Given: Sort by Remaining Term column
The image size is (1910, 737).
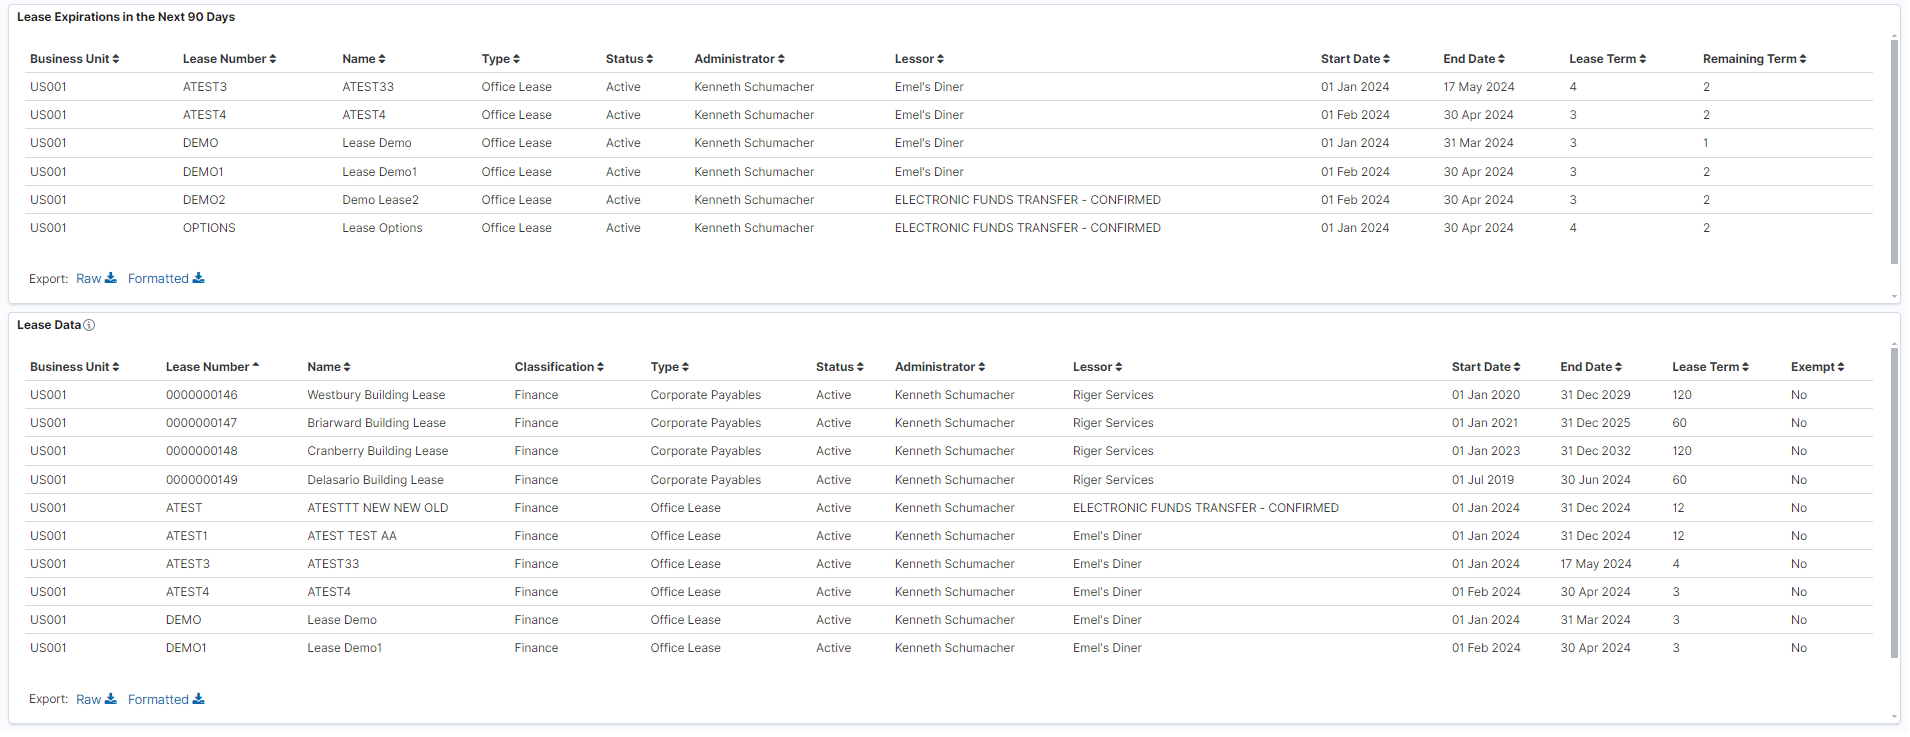Looking at the screenshot, I should (1754, 59).
